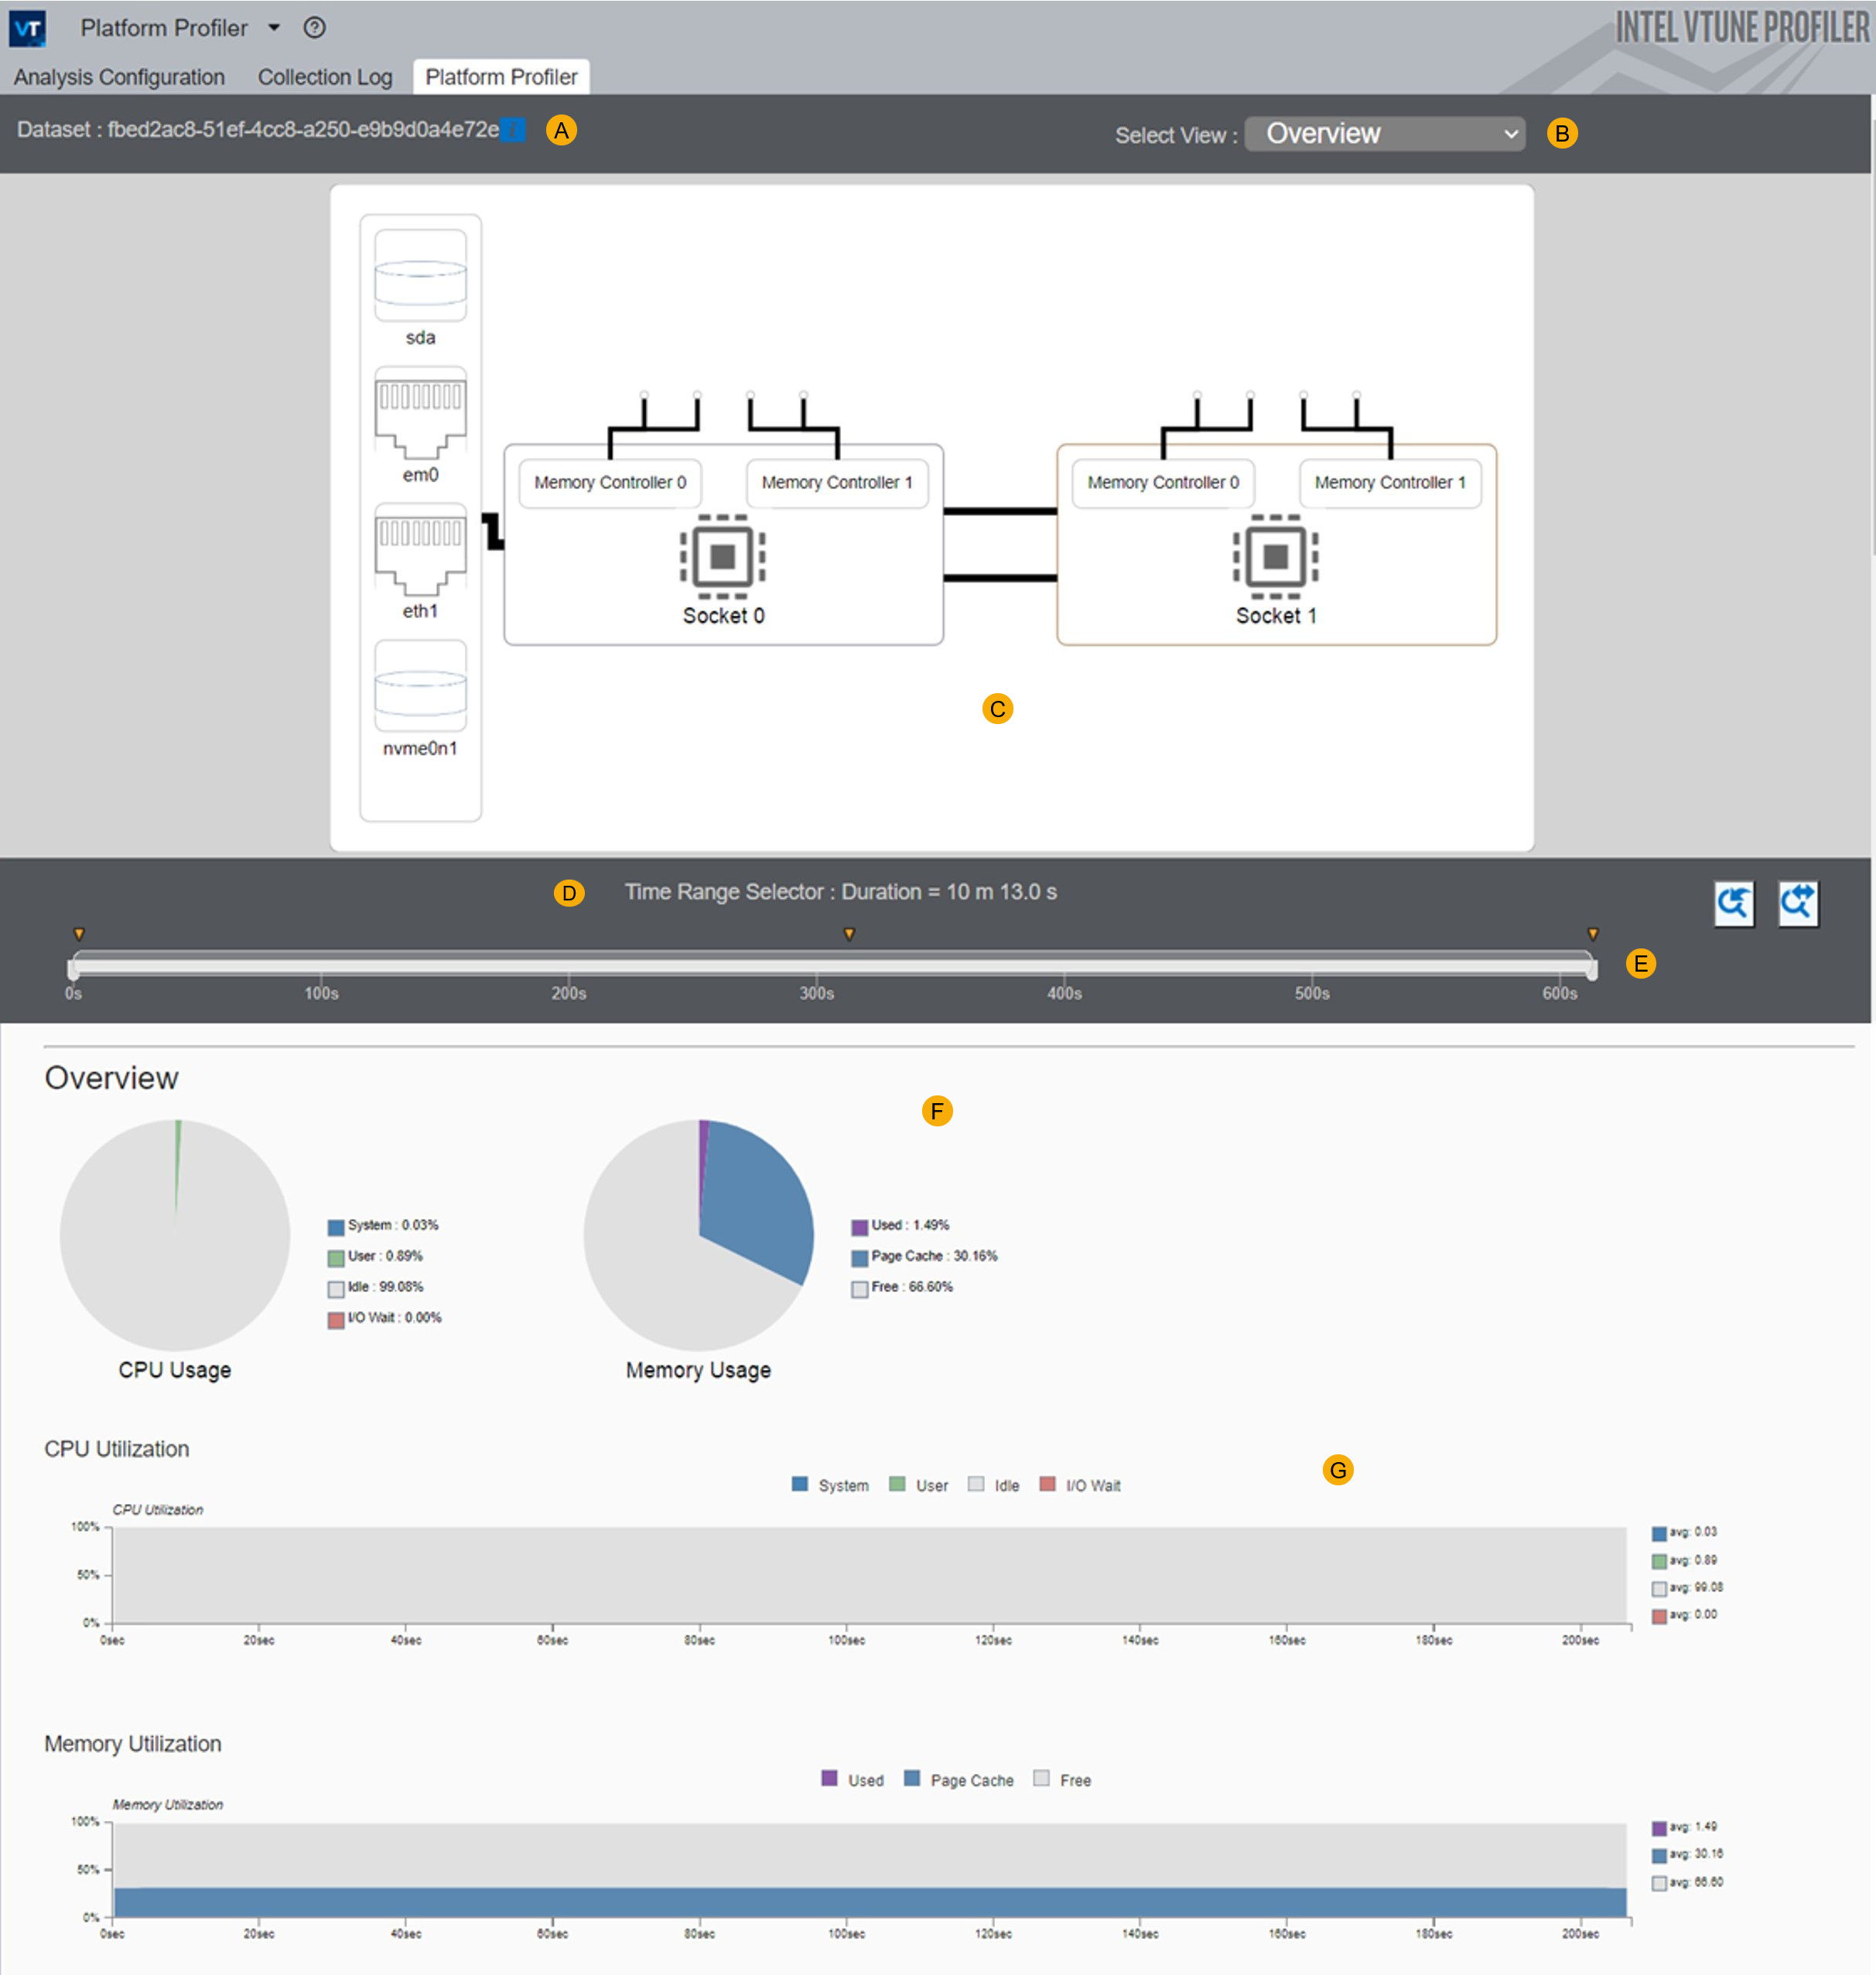Click blue edit icon beside dataset name
Screen dimensions: 1876x1975
pos(513,130)
